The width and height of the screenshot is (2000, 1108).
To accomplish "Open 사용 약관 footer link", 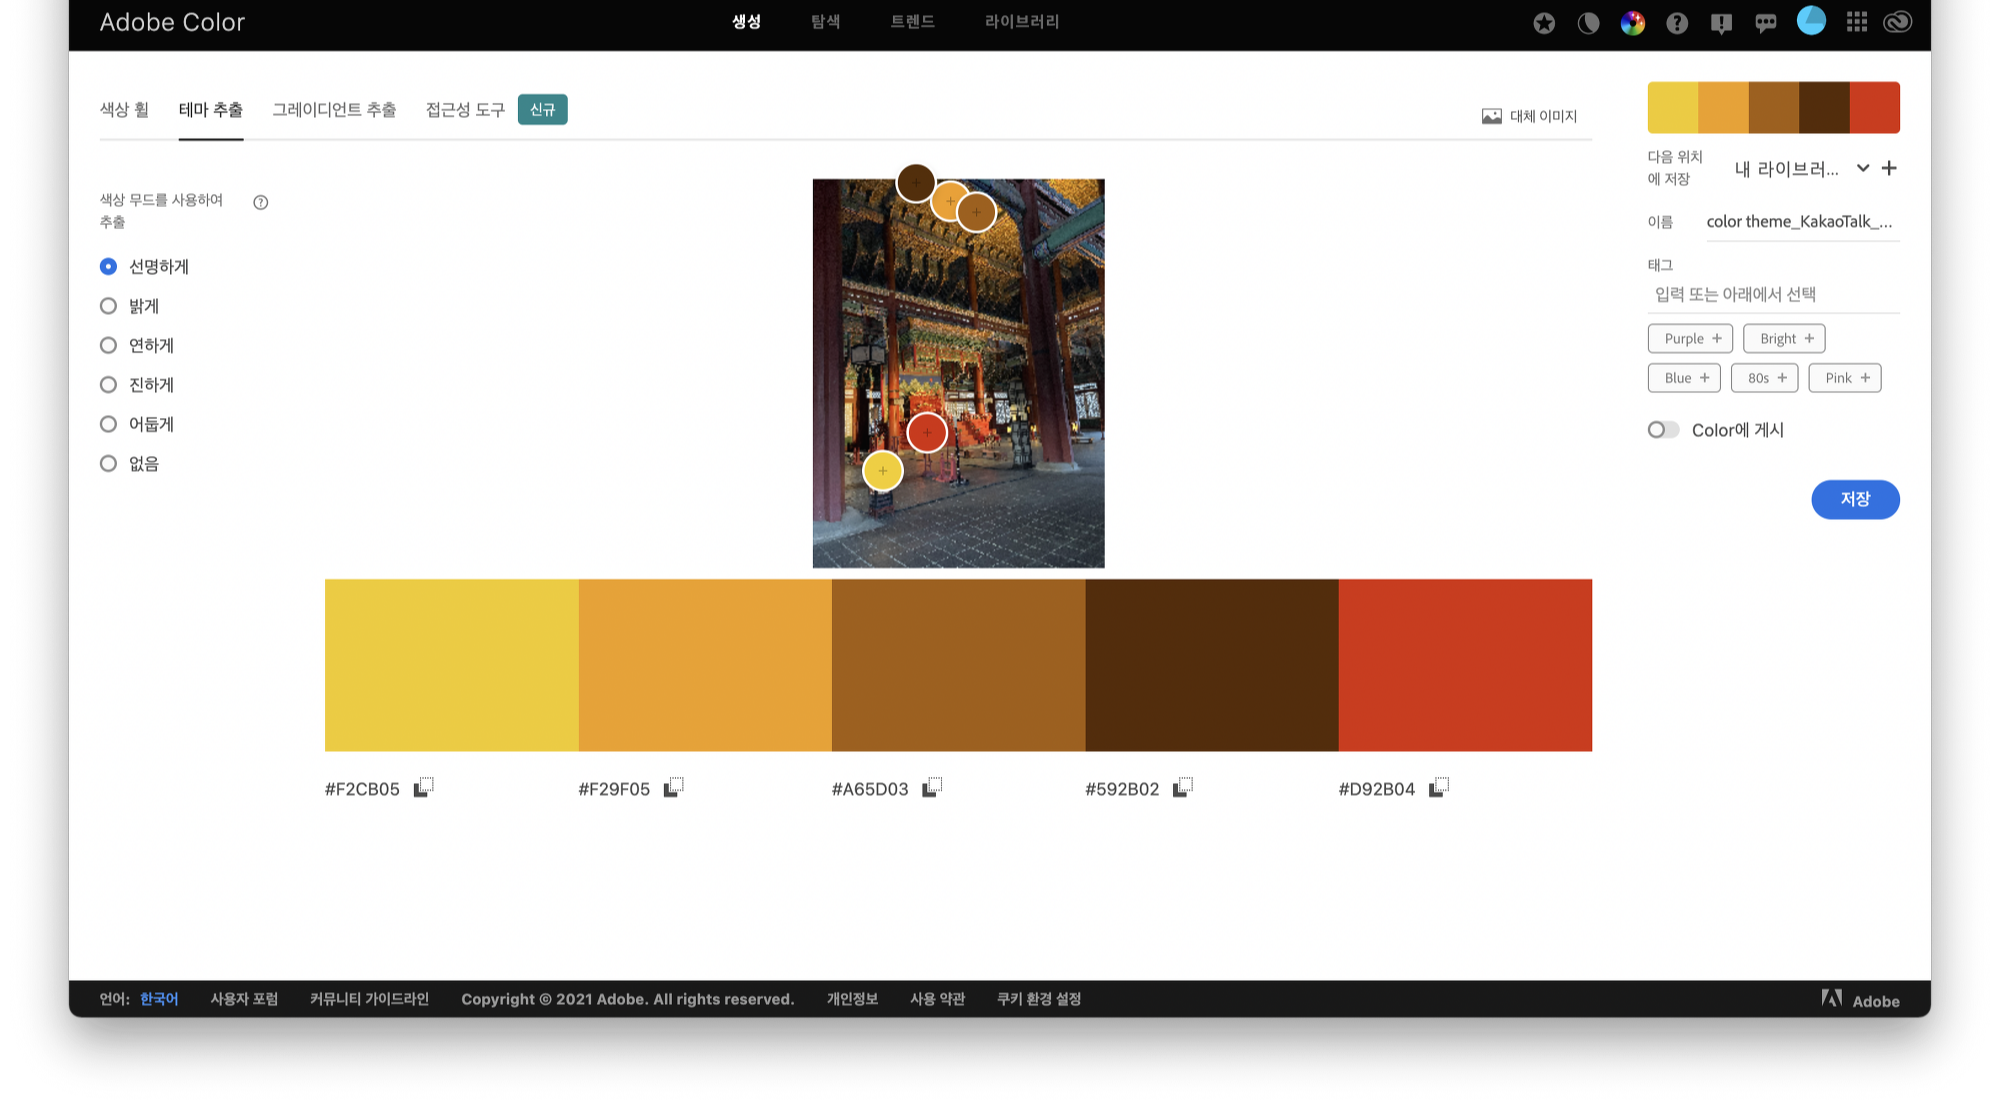I will 937,999.
